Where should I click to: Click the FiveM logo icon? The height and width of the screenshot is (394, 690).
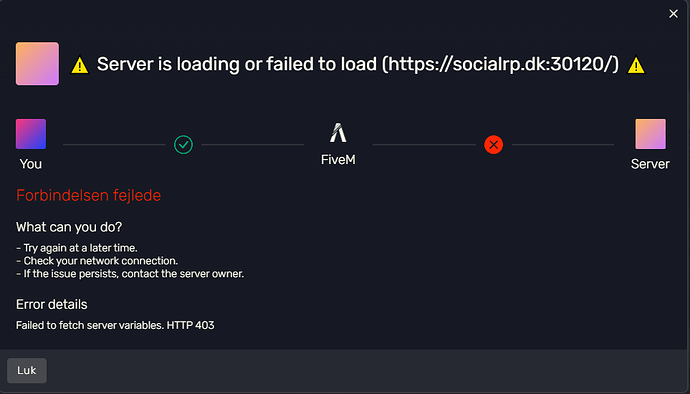point(338,133)
